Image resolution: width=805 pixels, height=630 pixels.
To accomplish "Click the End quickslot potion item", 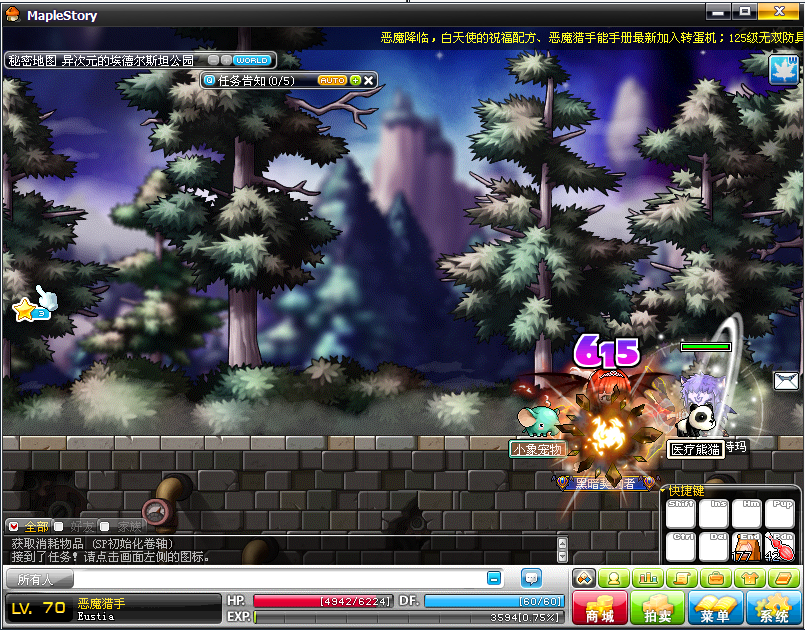I will pyautogui.click(x=746, y=546).
